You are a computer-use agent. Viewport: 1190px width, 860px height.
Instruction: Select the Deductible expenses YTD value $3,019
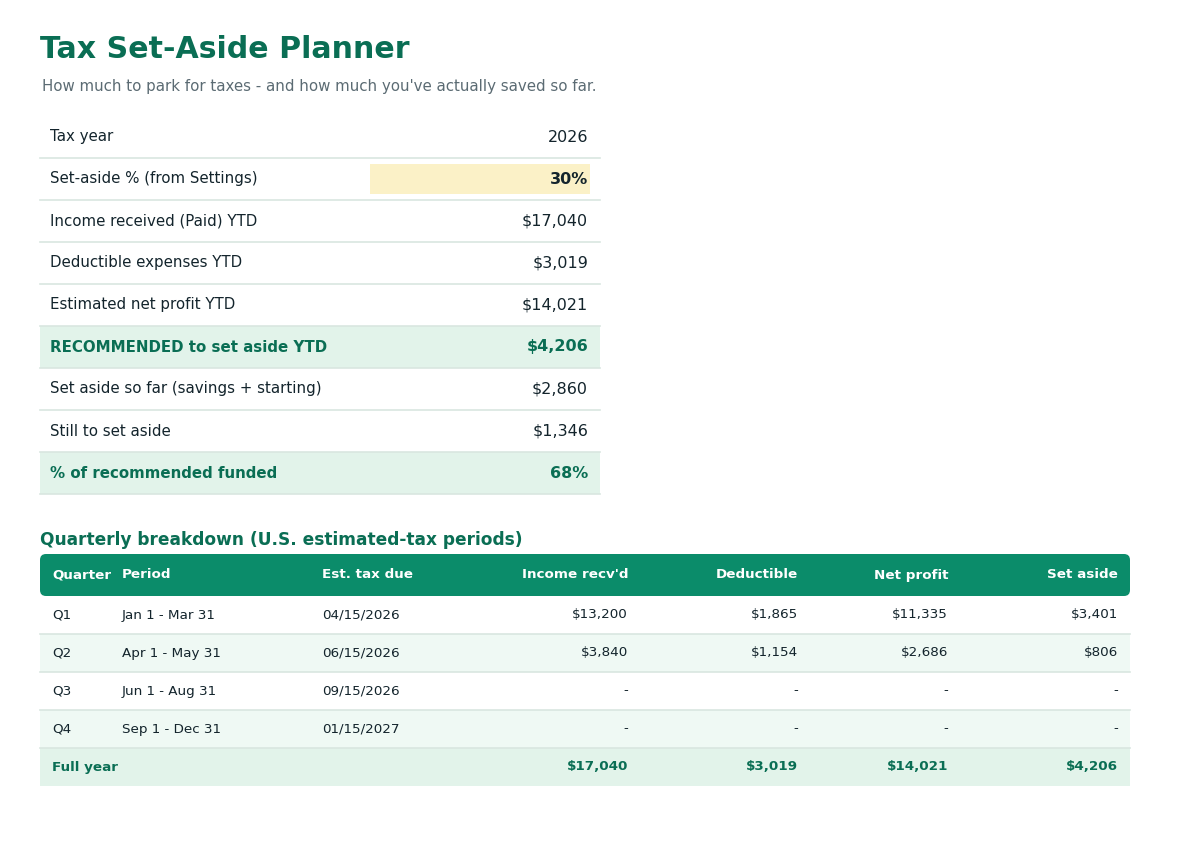coord(560,263)
